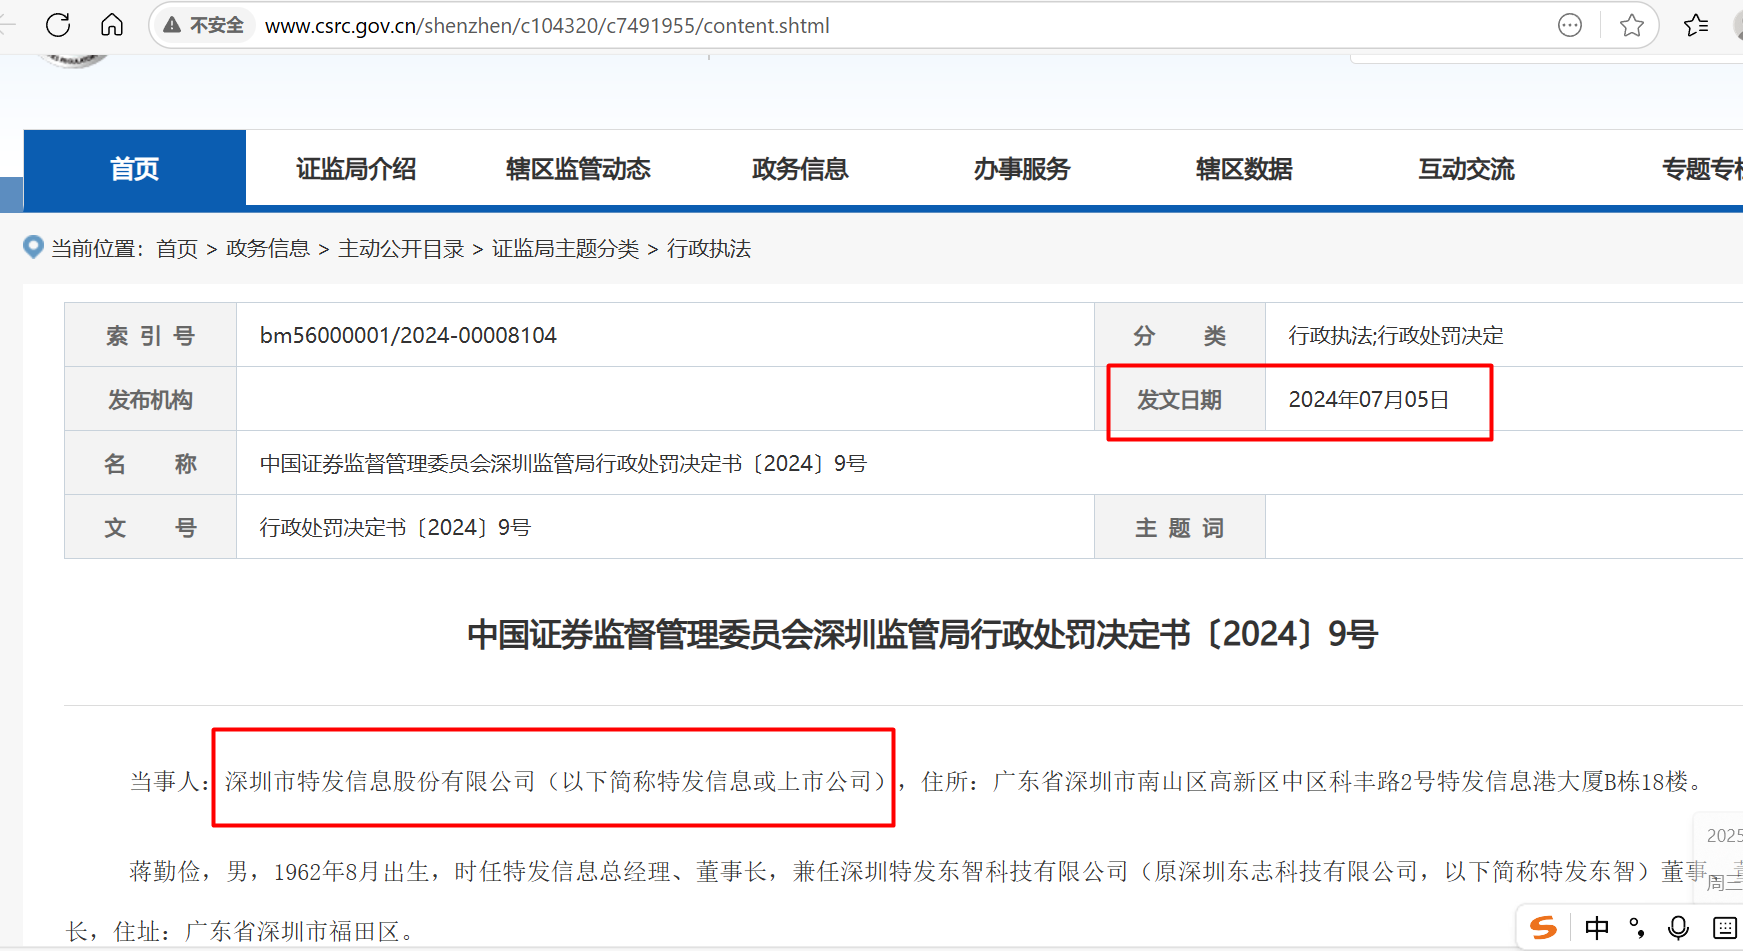Open soft keyboard icon in IME toolbar
The height and width of the screenshot is (951, 1743).
coord(1725,928)
